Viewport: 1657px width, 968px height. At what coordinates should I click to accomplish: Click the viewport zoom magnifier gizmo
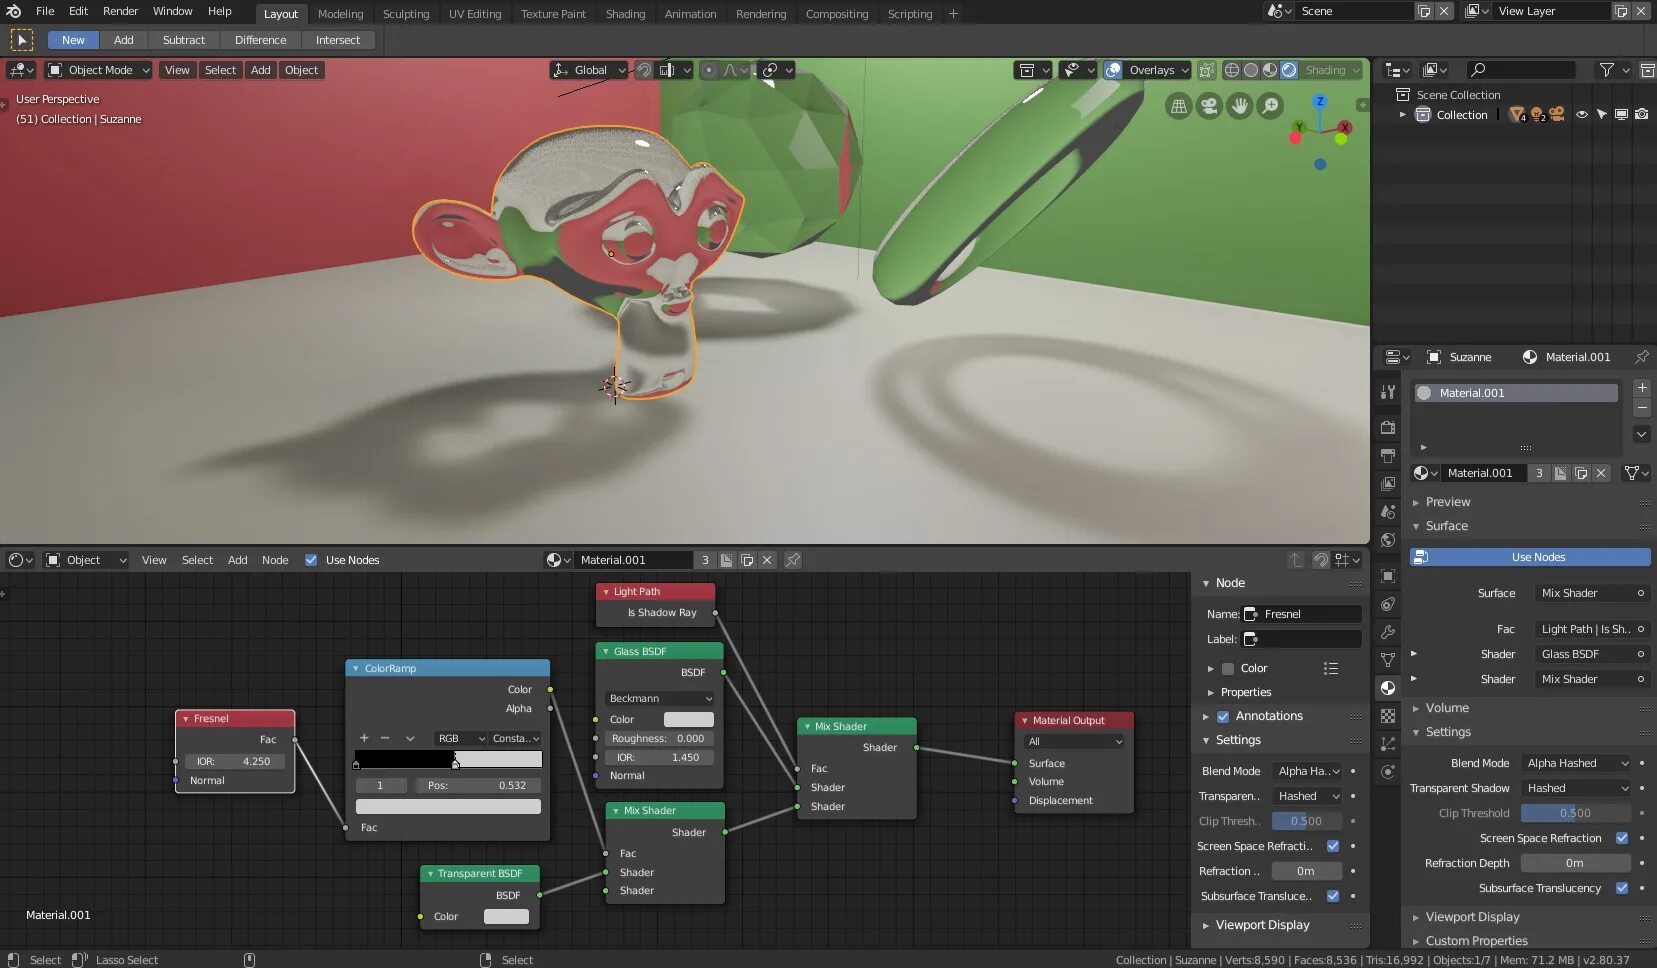point(1270,105)
